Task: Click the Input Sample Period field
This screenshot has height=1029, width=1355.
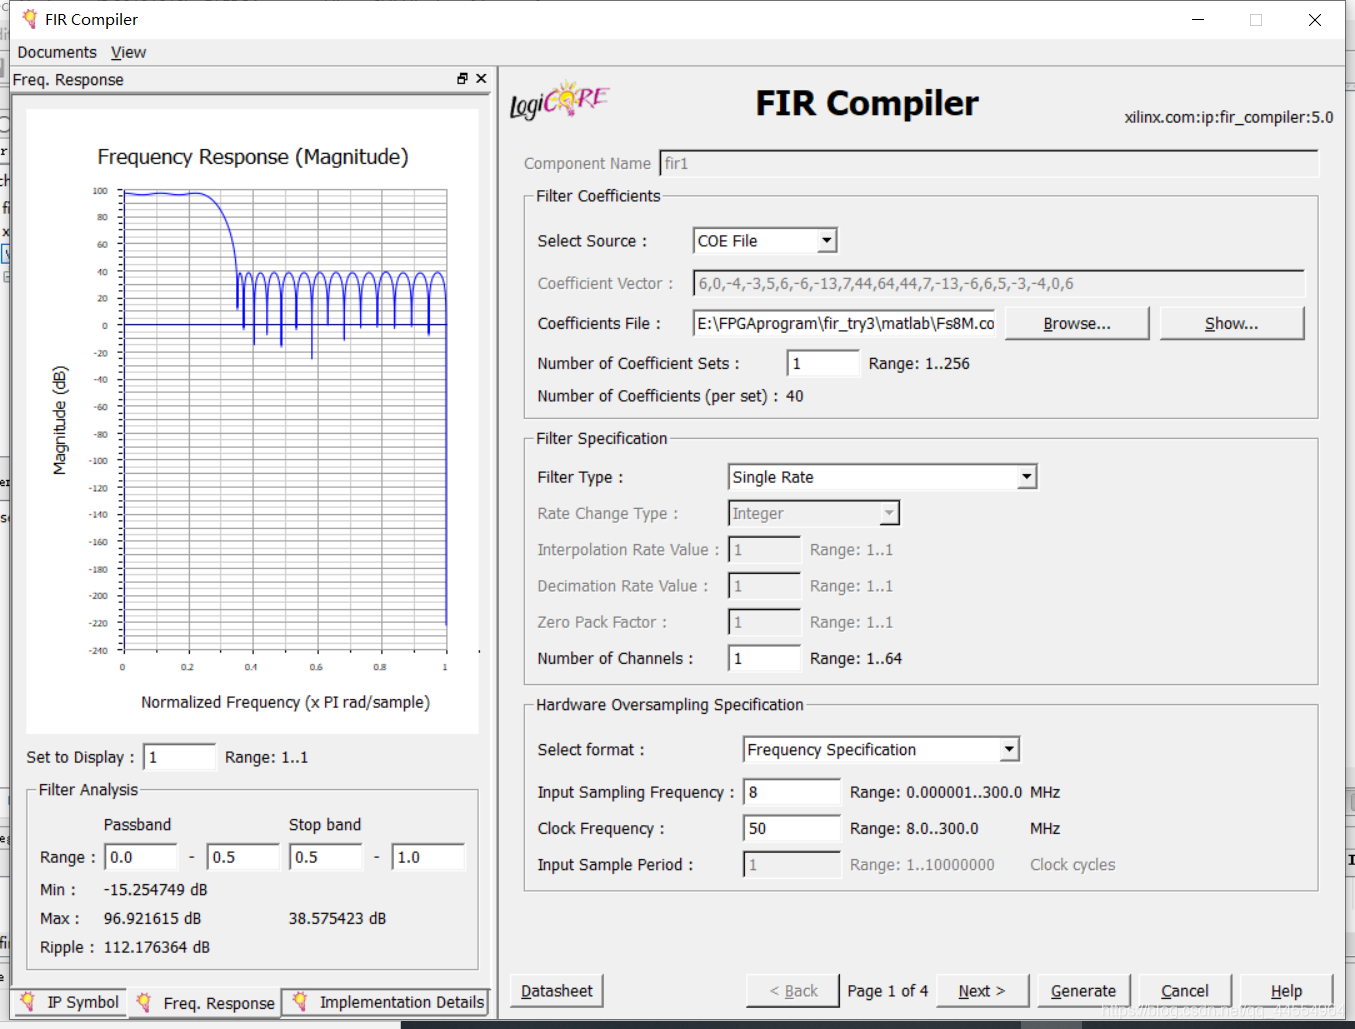Action: (792, 864)
